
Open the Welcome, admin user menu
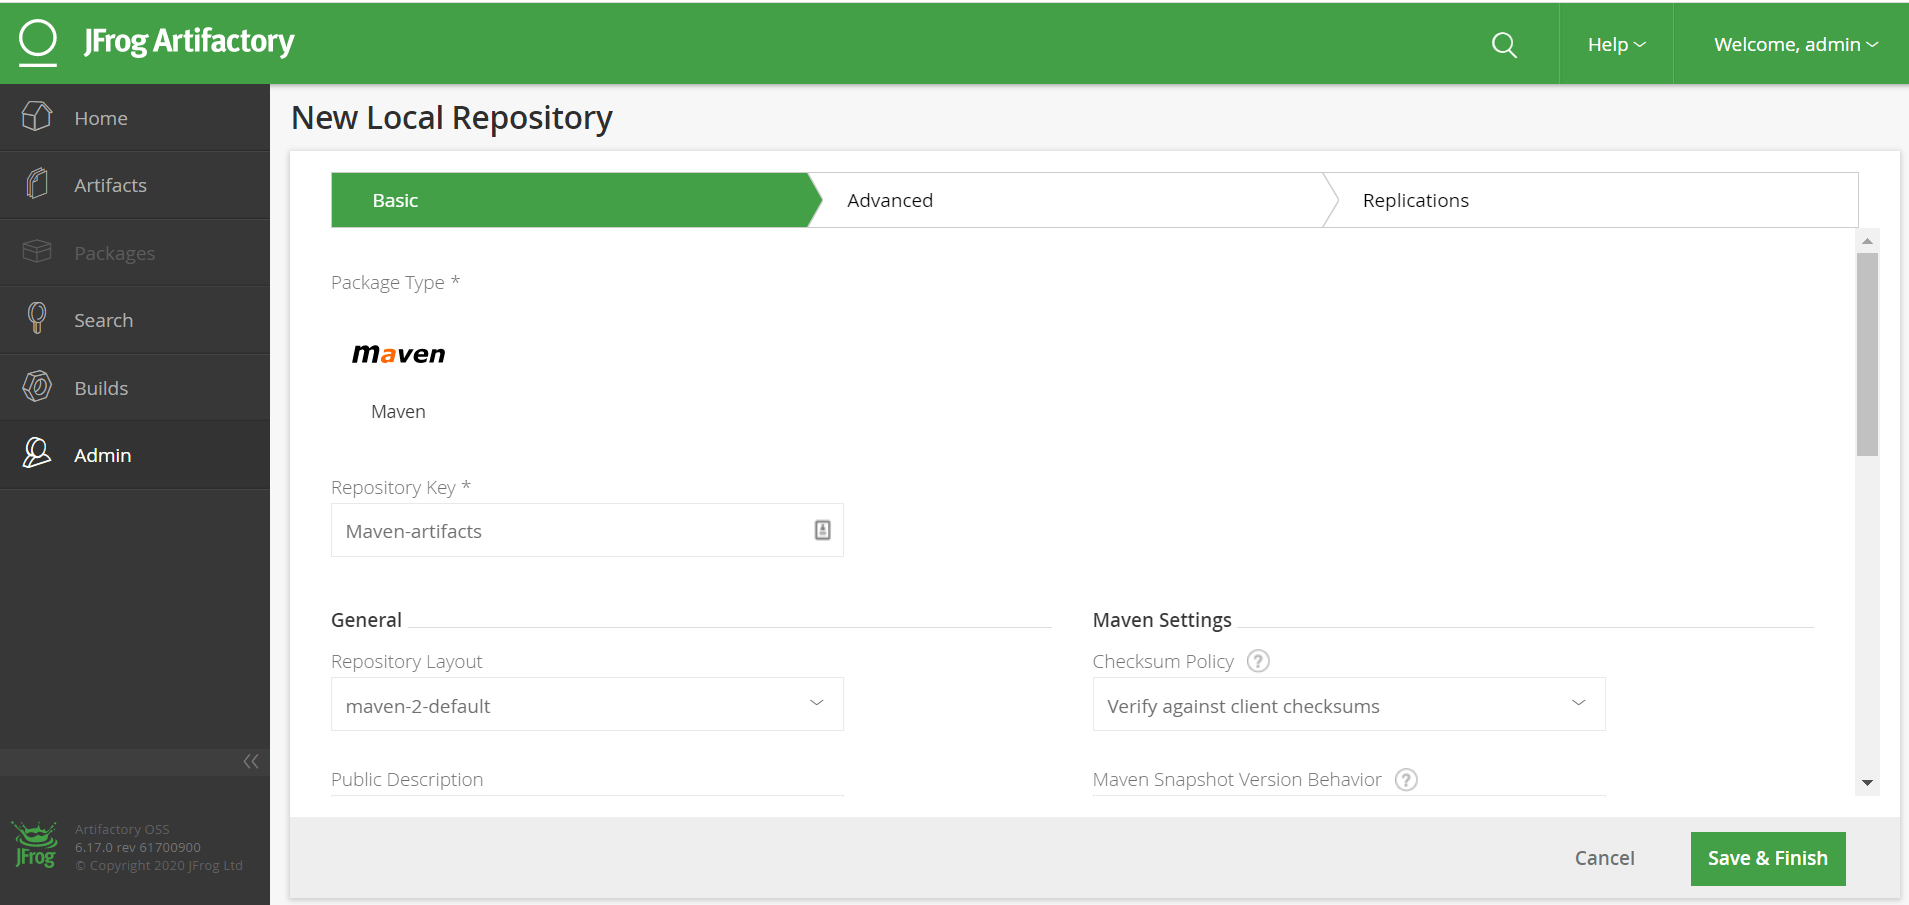pos(1795,45)
